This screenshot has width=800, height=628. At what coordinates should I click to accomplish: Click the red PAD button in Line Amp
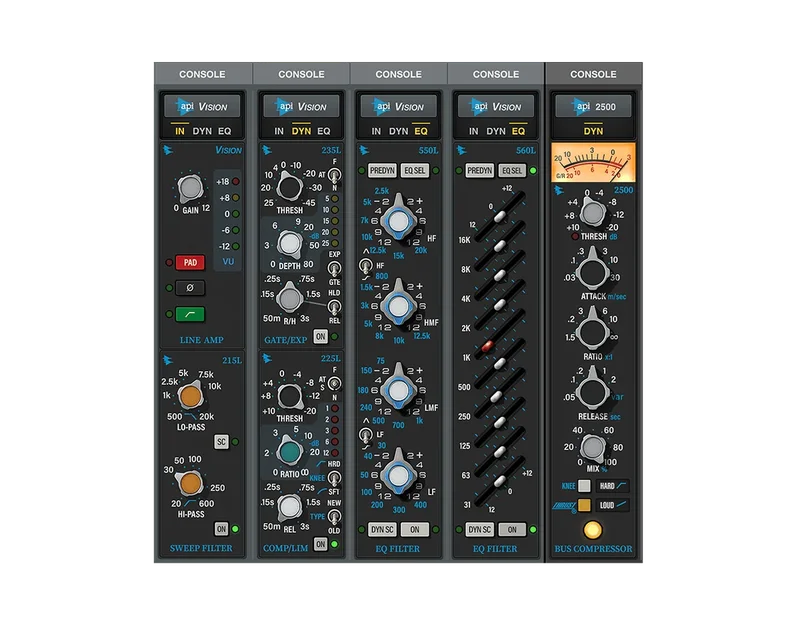click(190, 262)
